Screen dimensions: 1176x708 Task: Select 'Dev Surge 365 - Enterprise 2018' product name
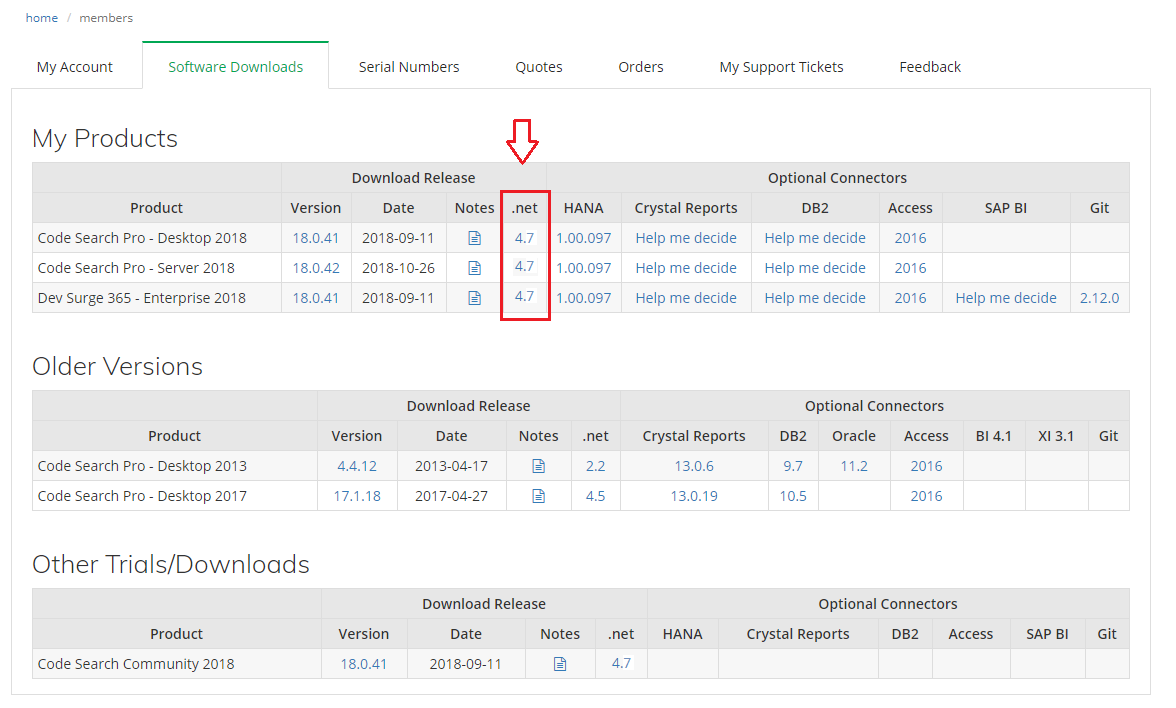(142, 298)
